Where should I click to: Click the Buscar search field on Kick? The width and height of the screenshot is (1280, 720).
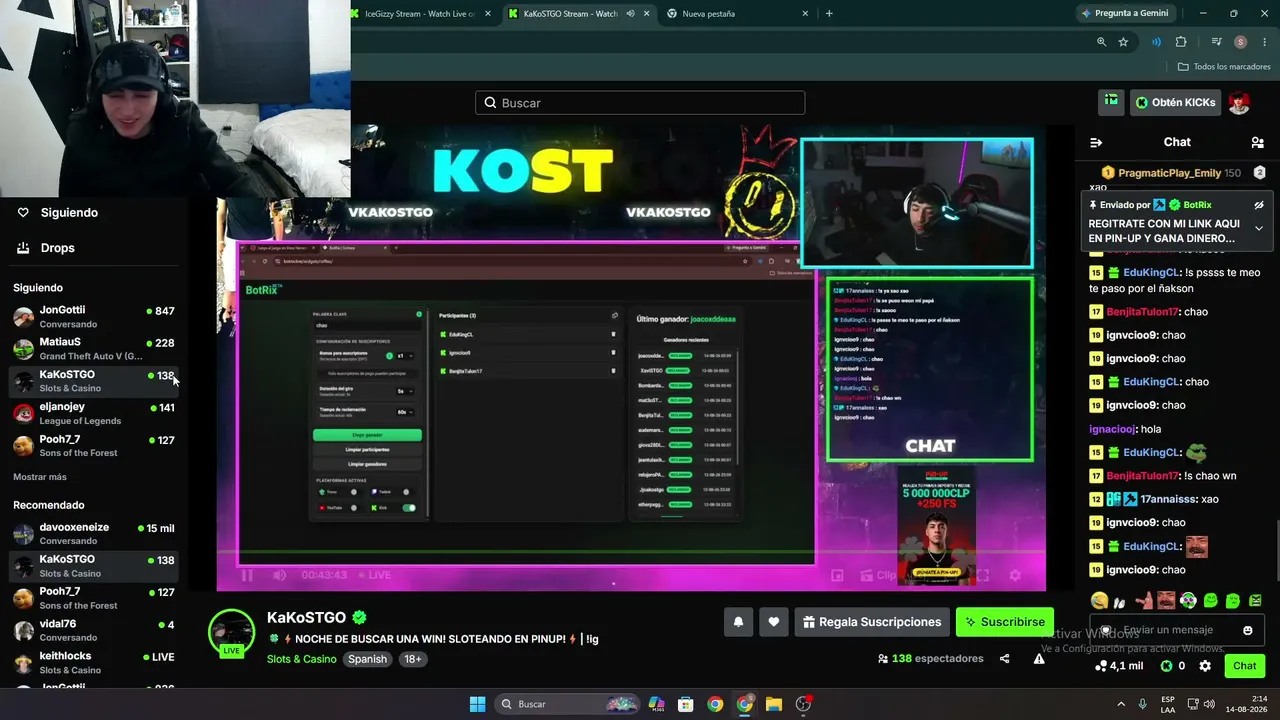640,103
